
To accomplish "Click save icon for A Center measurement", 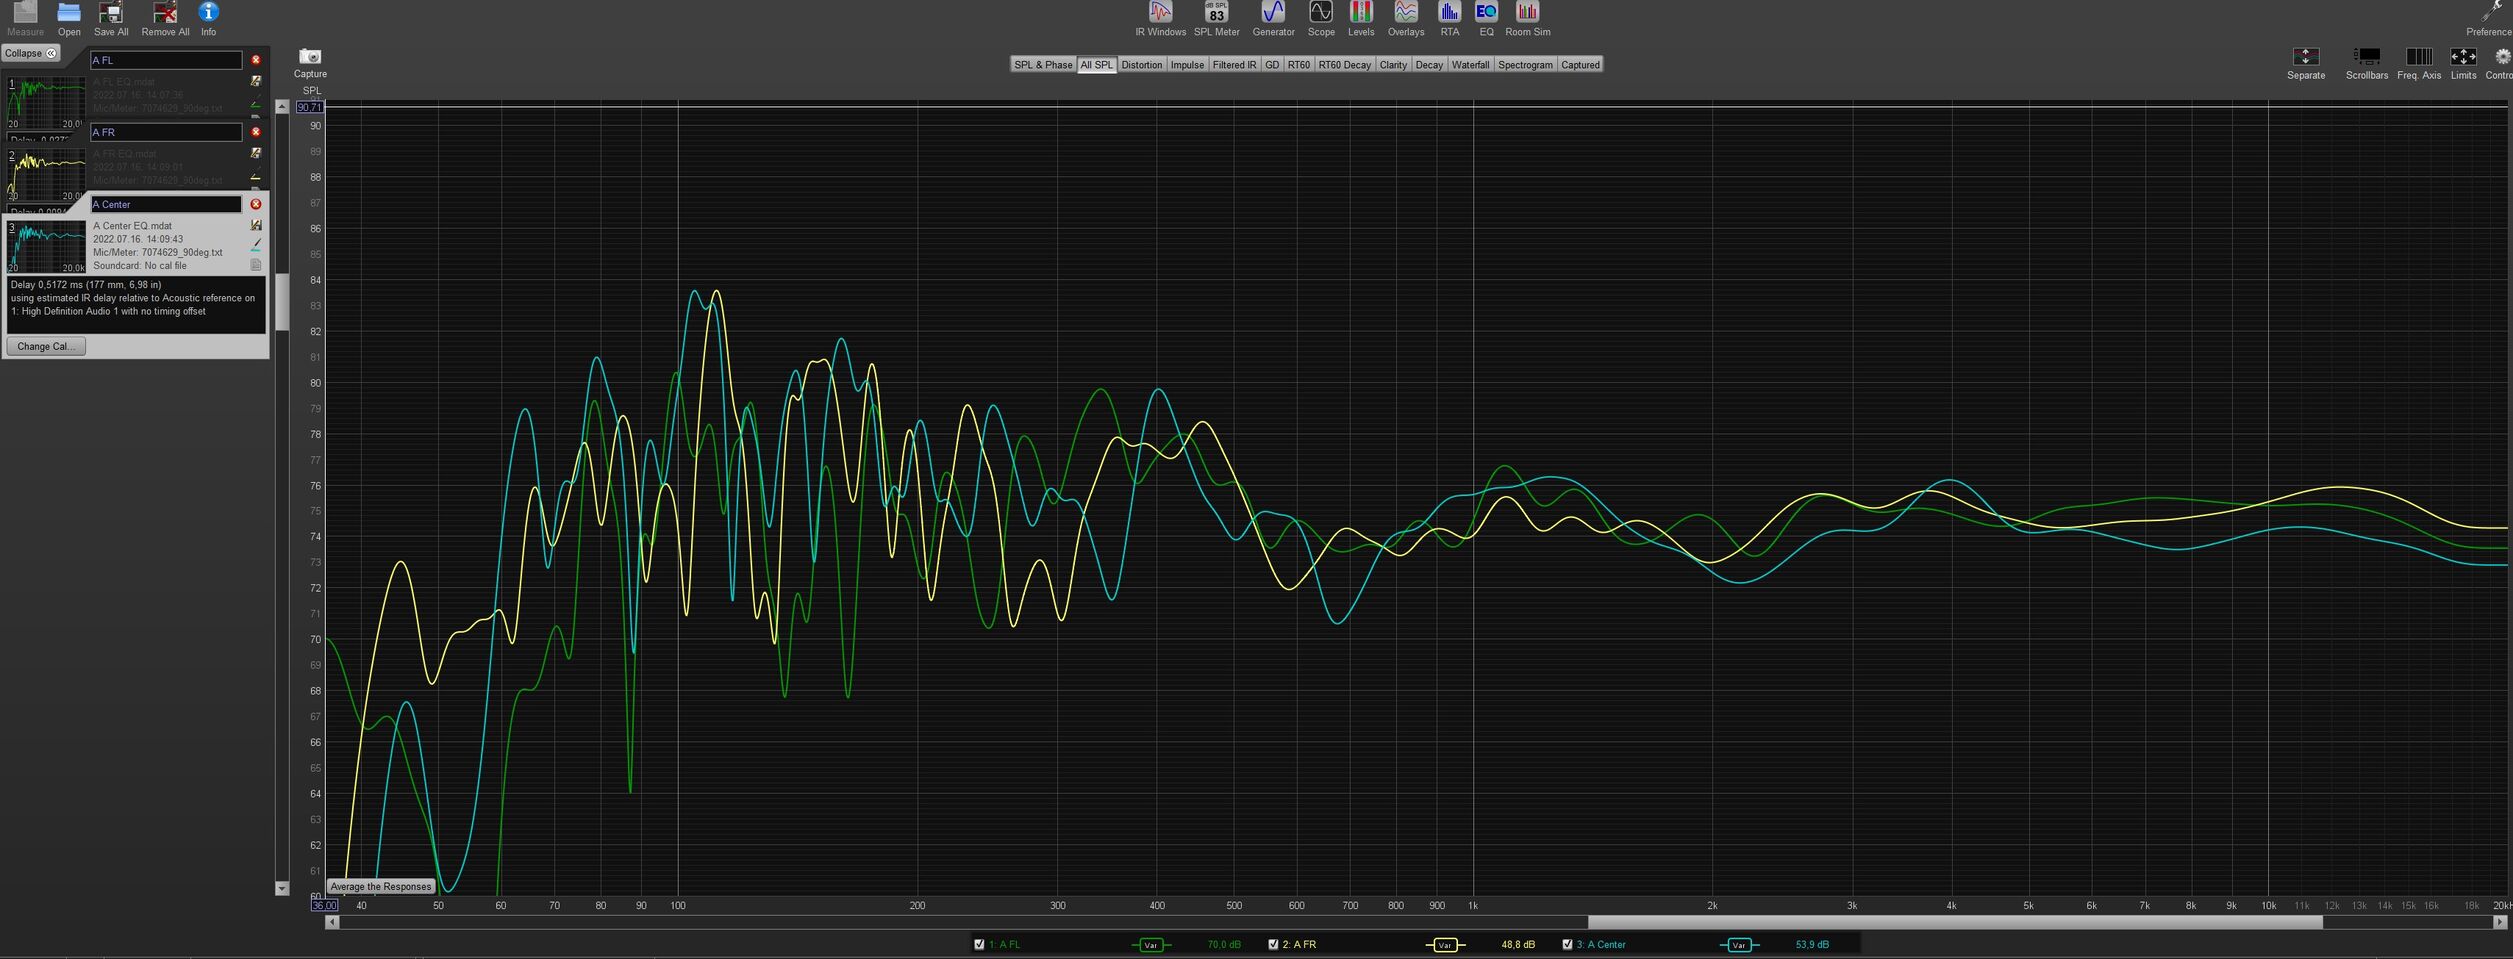I will tap(256, 225).
